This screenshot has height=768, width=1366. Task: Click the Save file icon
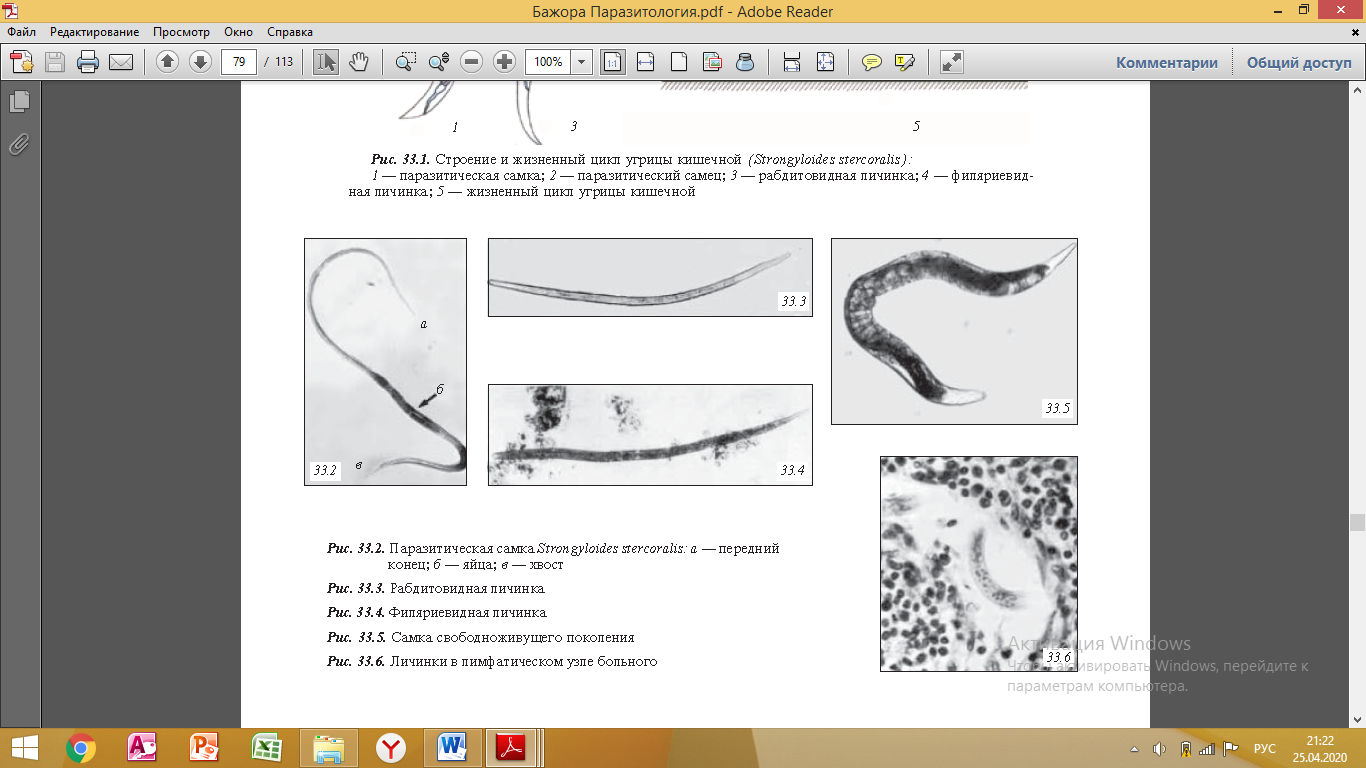pos(54,62)
